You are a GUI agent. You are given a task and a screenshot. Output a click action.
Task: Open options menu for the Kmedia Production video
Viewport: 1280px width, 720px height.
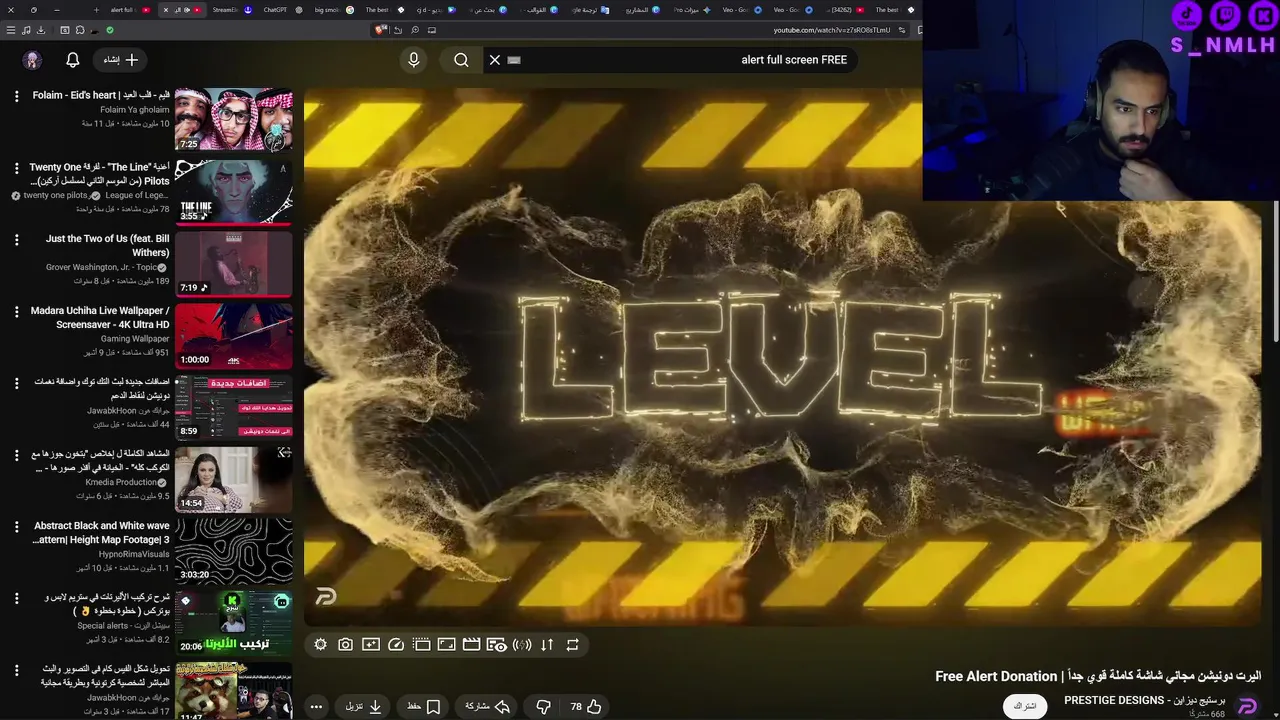pyautogui.click(x=16, y=455)
